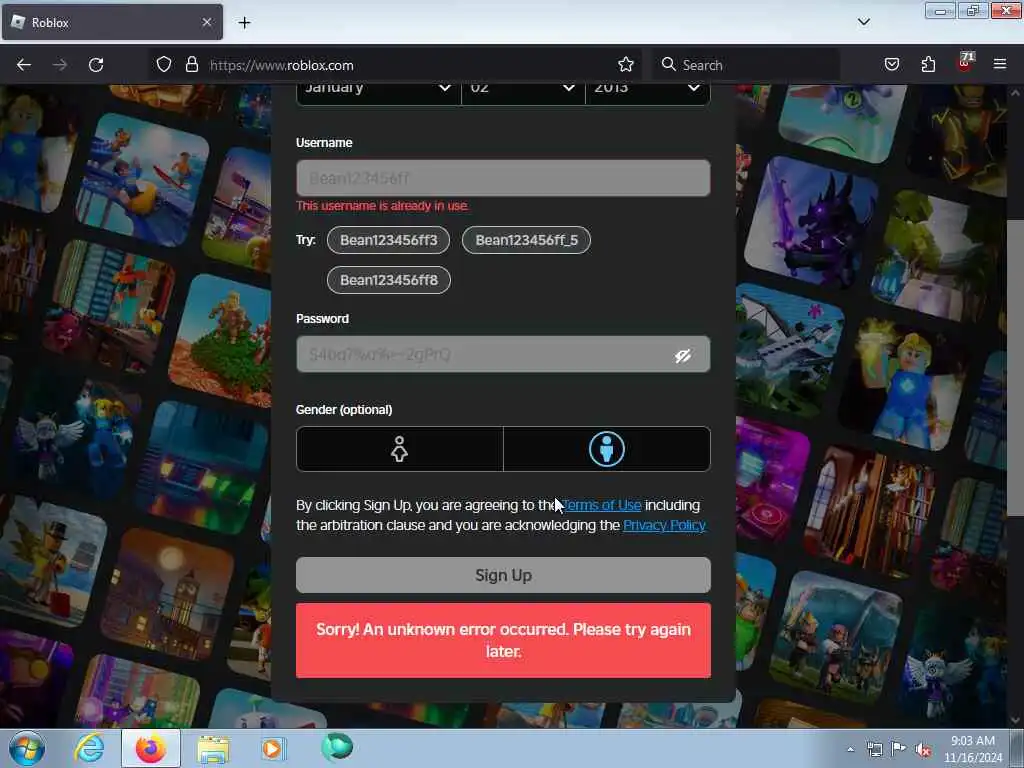
Task: Show hidden tray icons arrow
Action: click(x=850, y=750)
